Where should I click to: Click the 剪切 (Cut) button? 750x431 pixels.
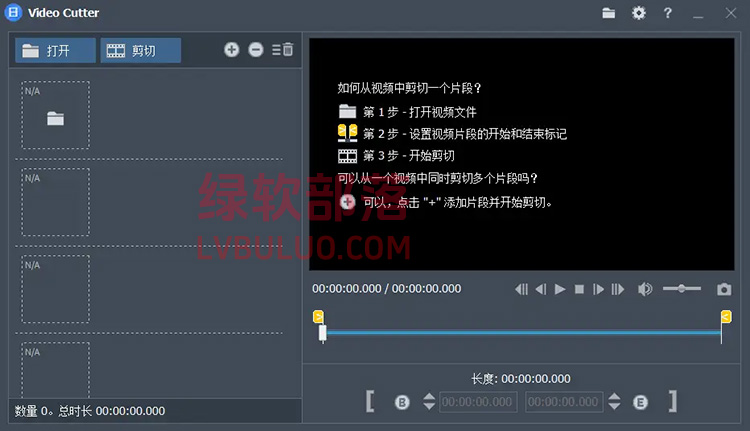tap(141, 50)
